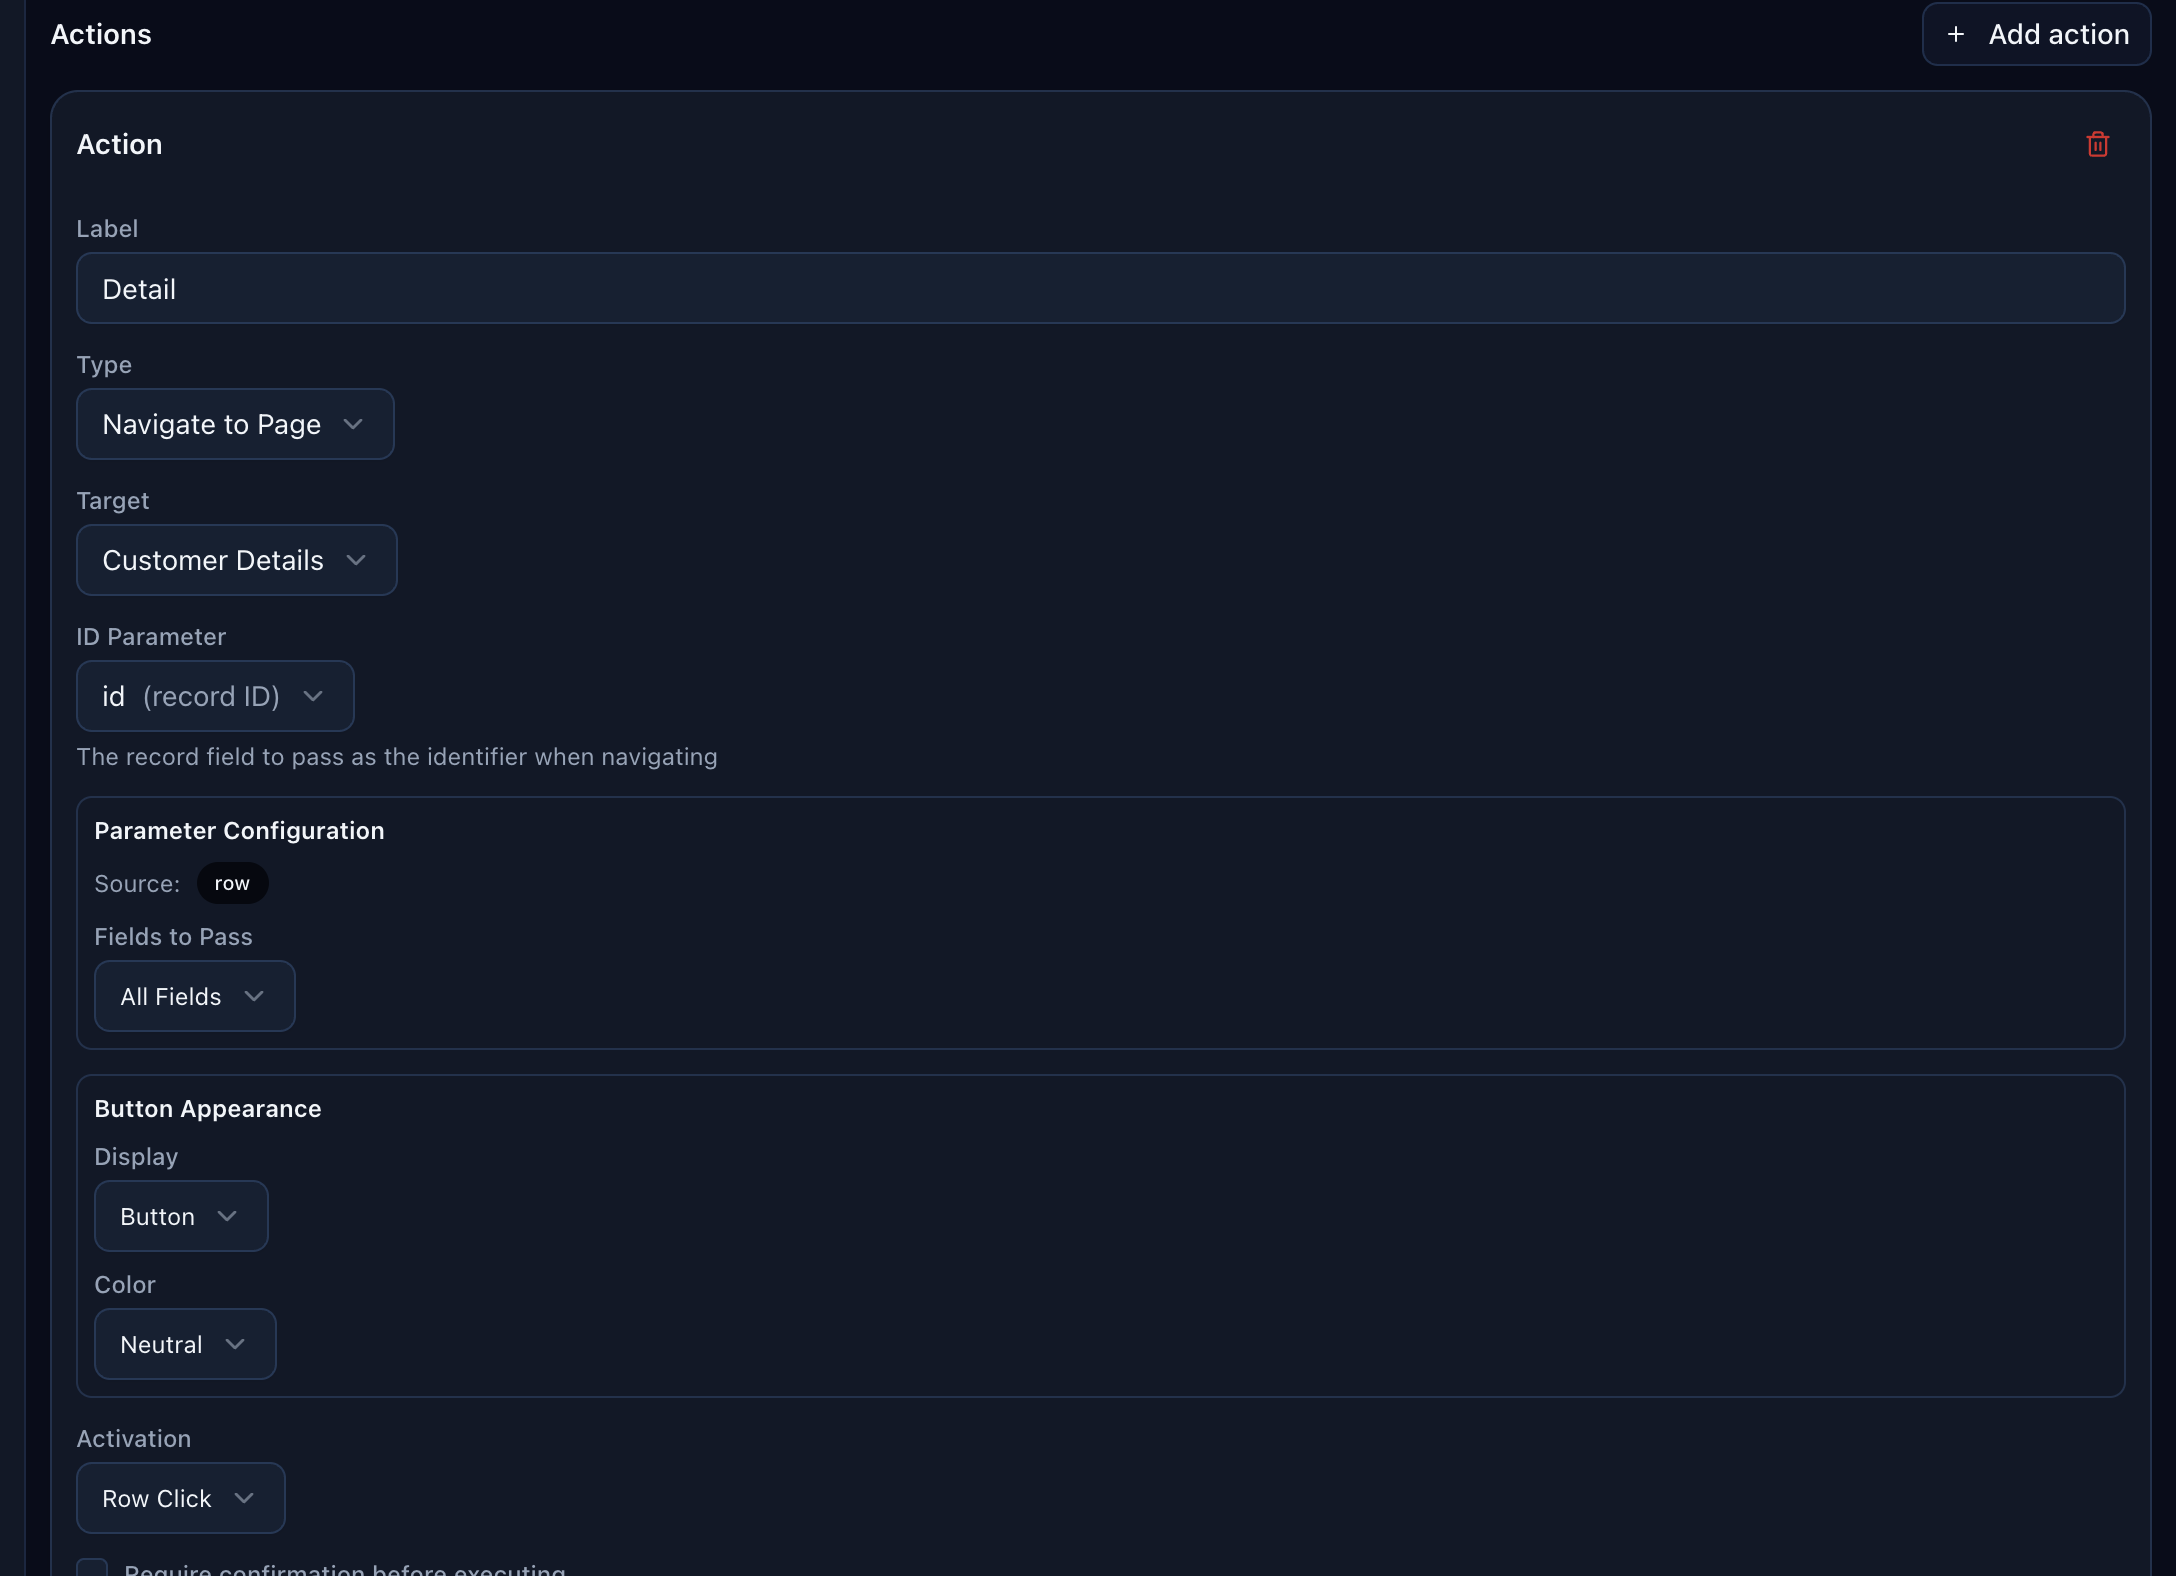
Task: Click the Actions heading
Action: click(101, 33)
